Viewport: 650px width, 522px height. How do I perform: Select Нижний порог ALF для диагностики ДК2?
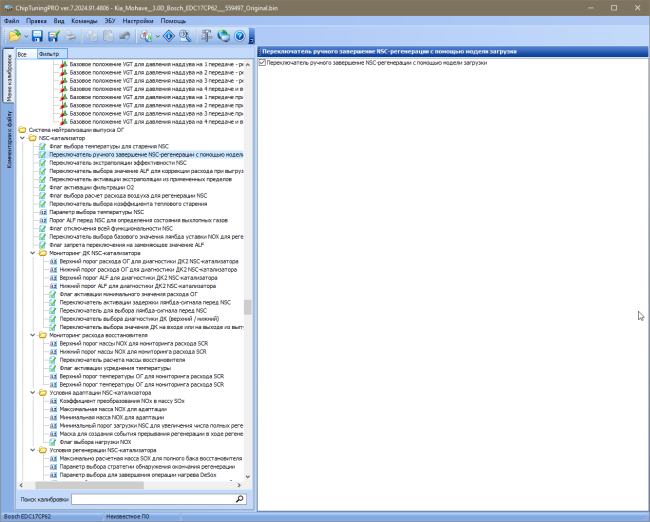[x=138, y=286]
